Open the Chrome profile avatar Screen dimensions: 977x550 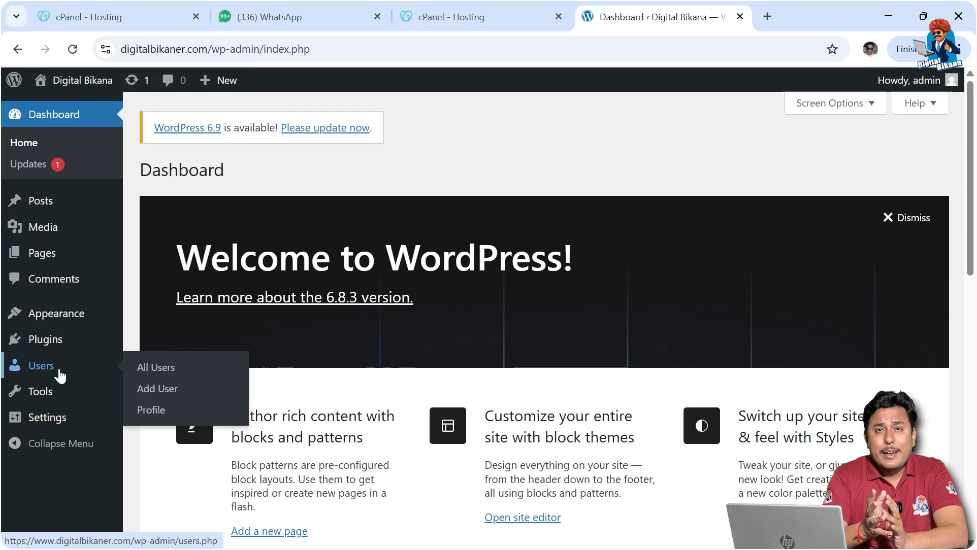coord(870,49)
